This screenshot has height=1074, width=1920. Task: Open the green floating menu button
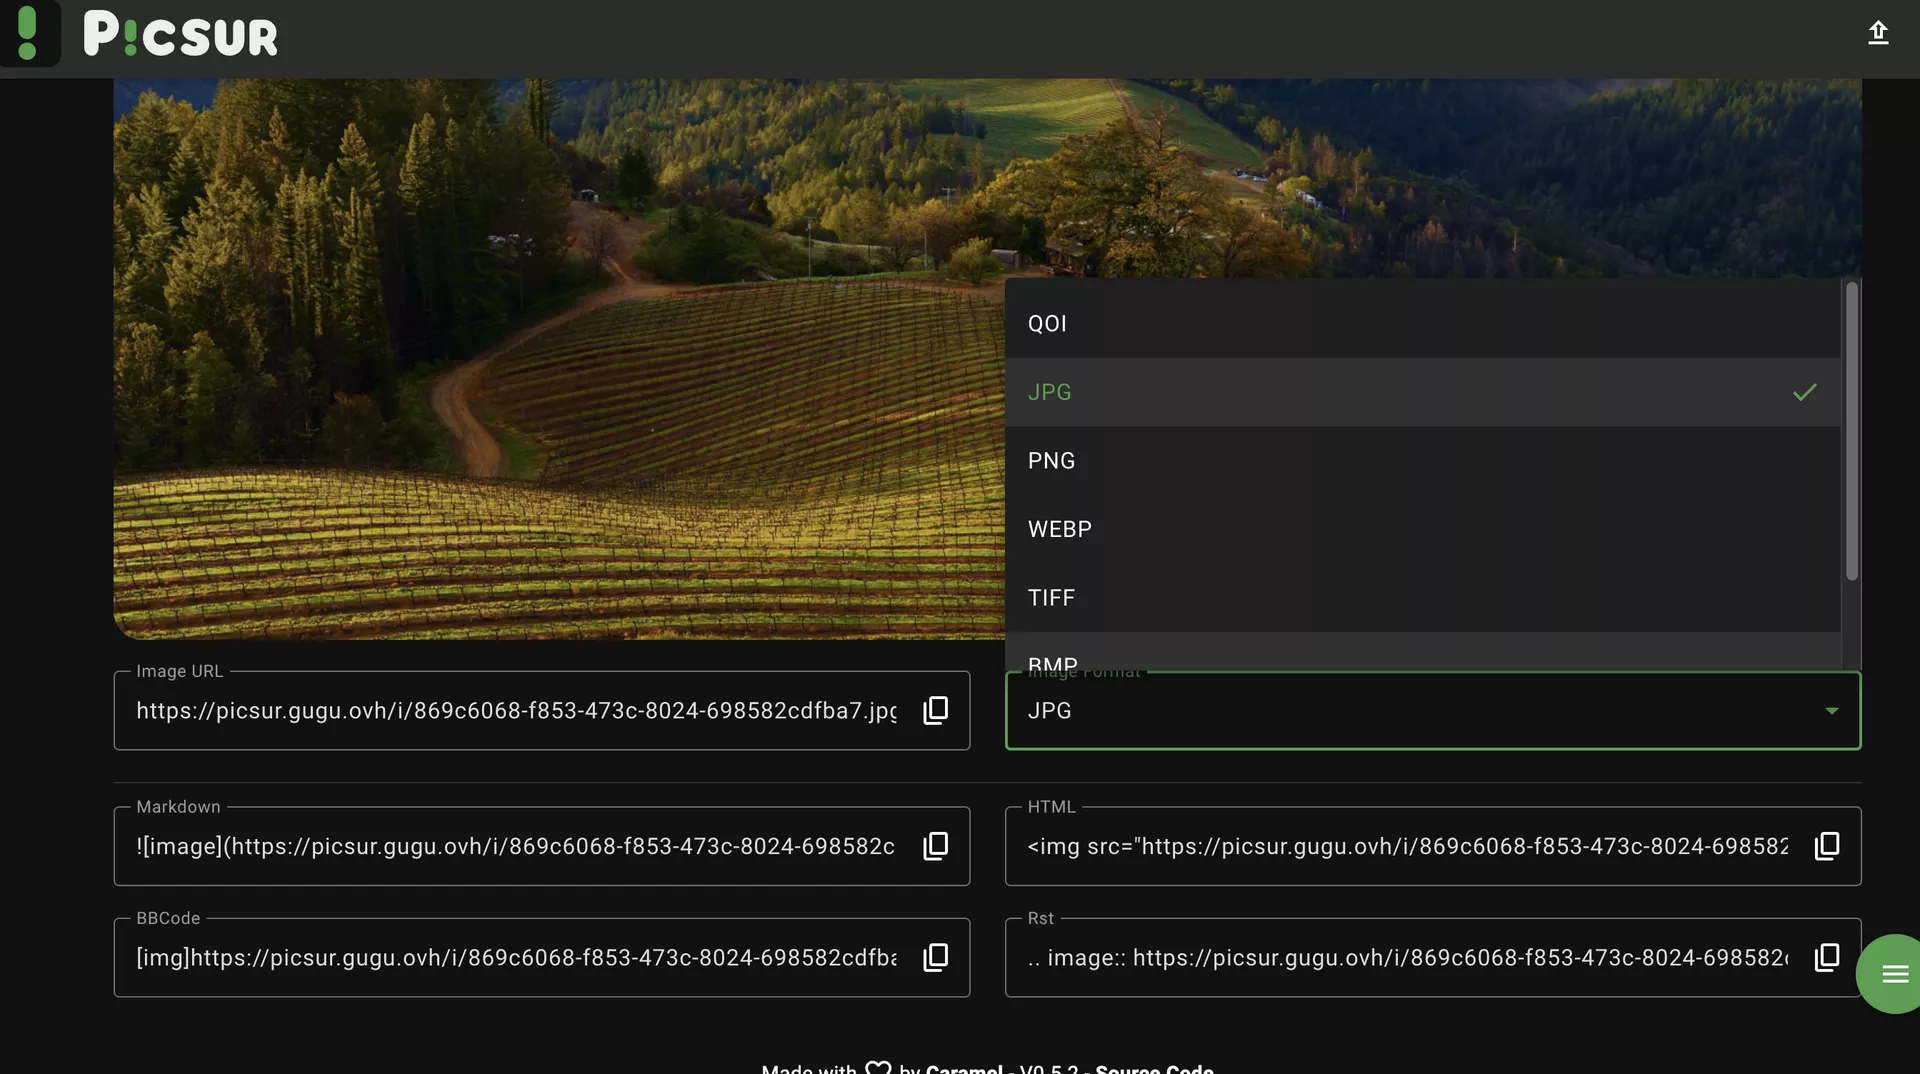(1893, 973)
